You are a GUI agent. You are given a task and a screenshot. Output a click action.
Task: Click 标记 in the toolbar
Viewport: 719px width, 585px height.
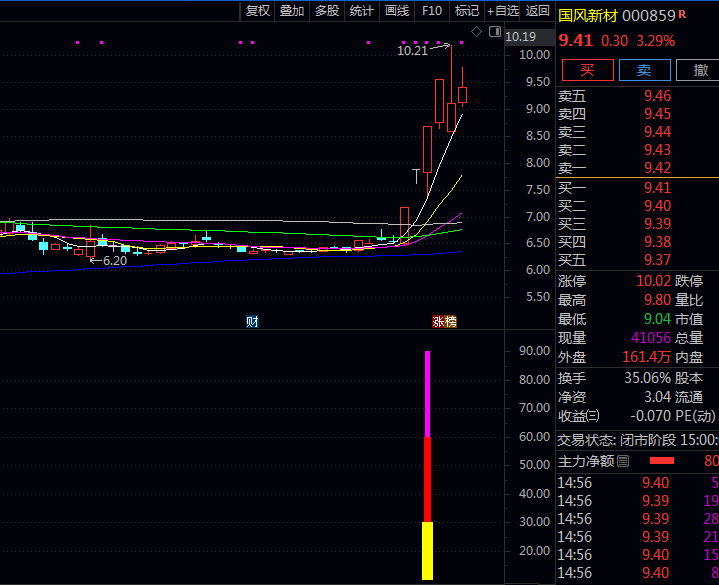[x=466, y=11]
